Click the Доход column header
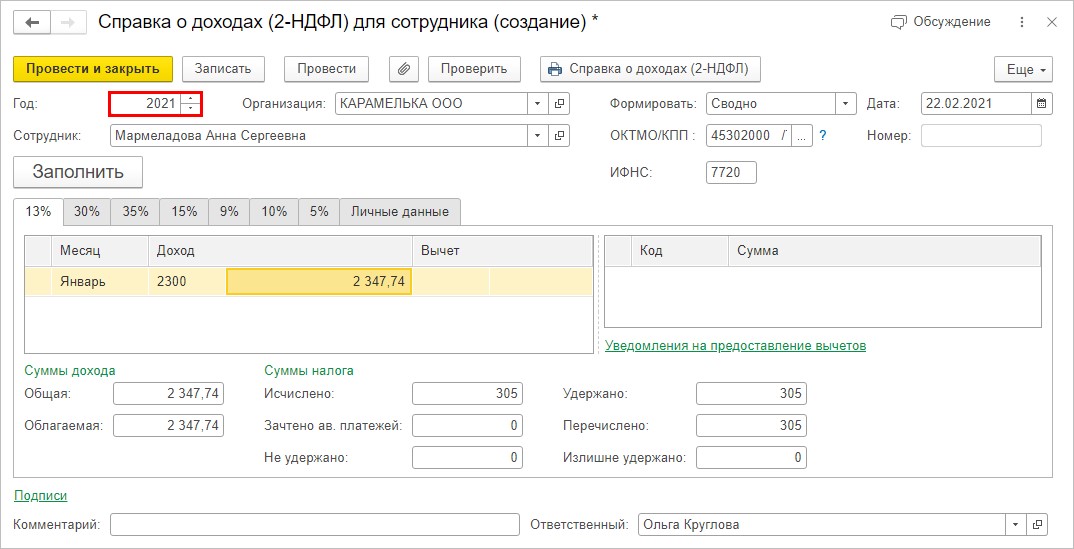This screenshot has height=549, width=1074. (280, 251)
